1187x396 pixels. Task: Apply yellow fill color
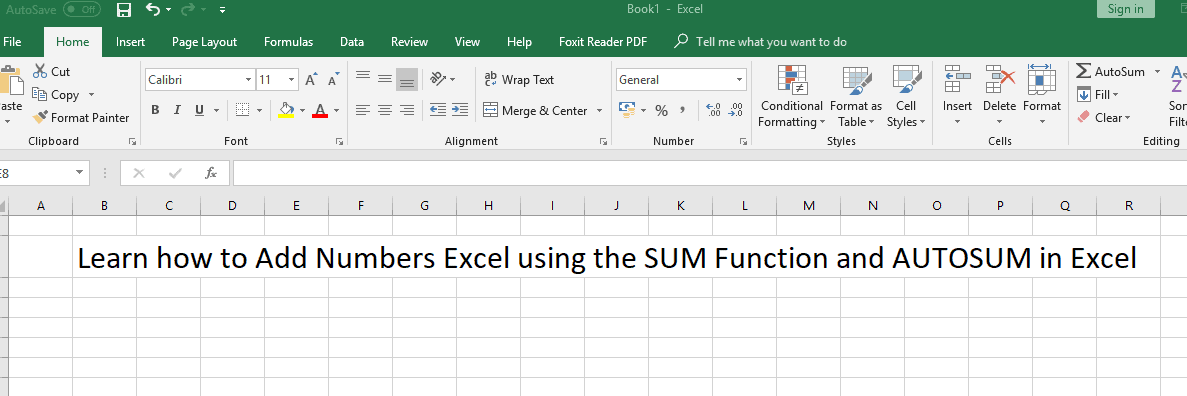tap(286, 110)
